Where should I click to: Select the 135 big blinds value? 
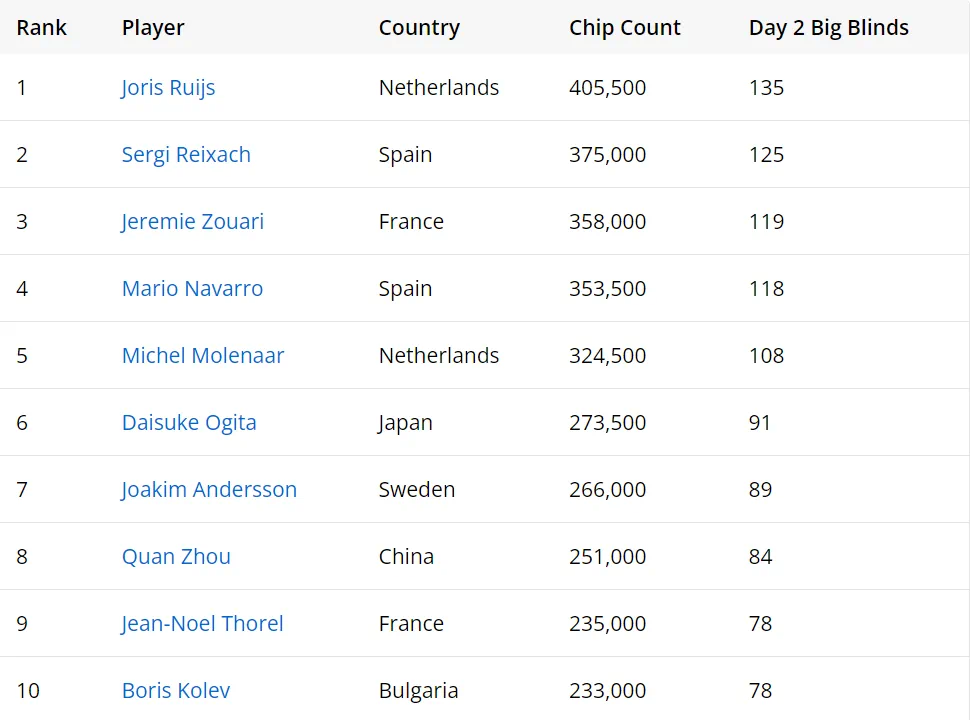tap(766, 88)
